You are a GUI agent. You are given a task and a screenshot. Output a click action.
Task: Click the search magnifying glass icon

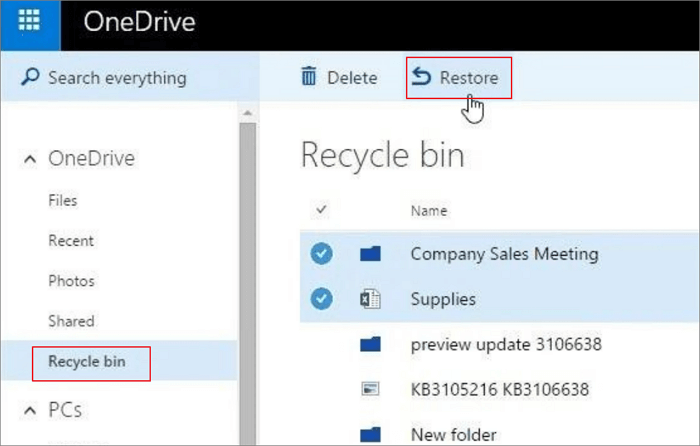[31, 78]
